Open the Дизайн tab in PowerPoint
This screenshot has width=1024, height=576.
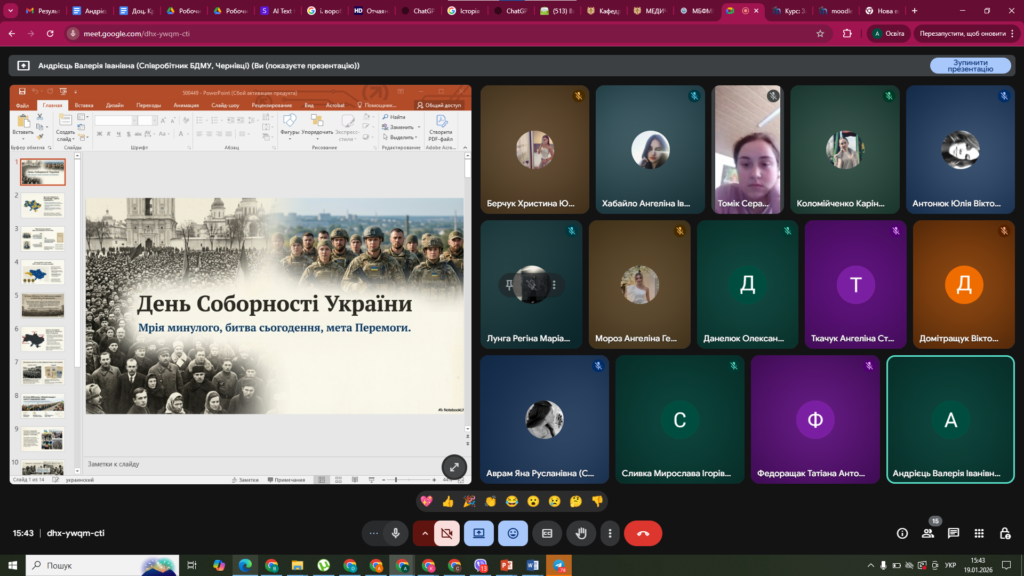click(115, 104)
